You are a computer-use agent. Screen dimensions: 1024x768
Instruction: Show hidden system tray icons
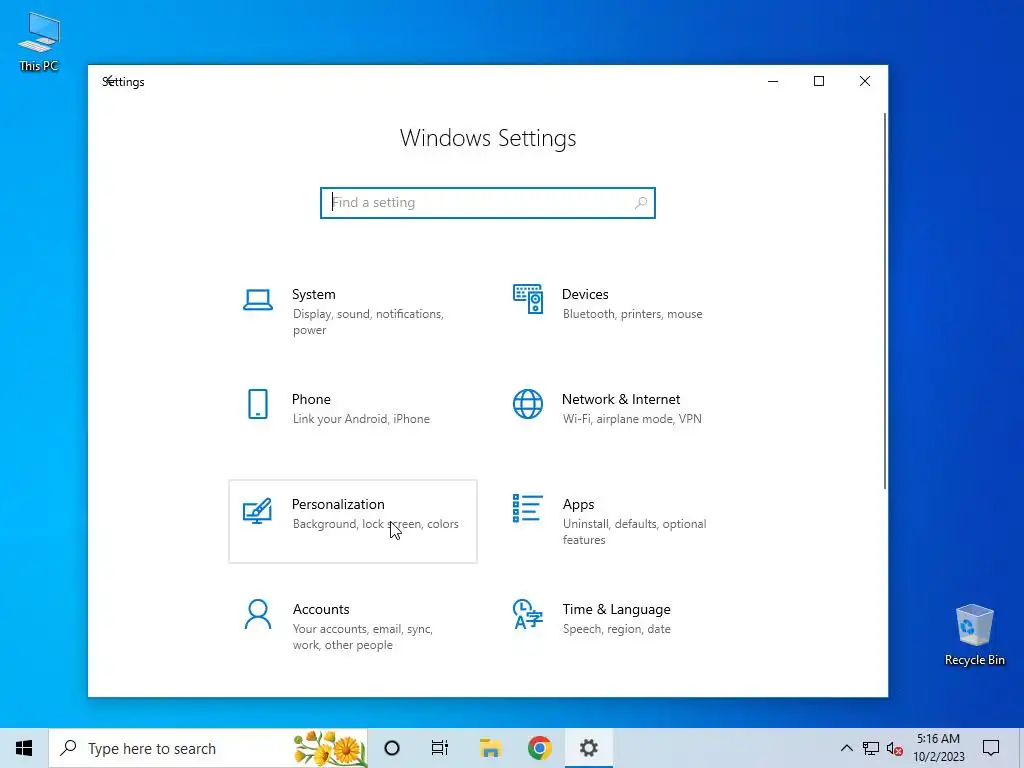pyautogui.click(x=846, y=748)
